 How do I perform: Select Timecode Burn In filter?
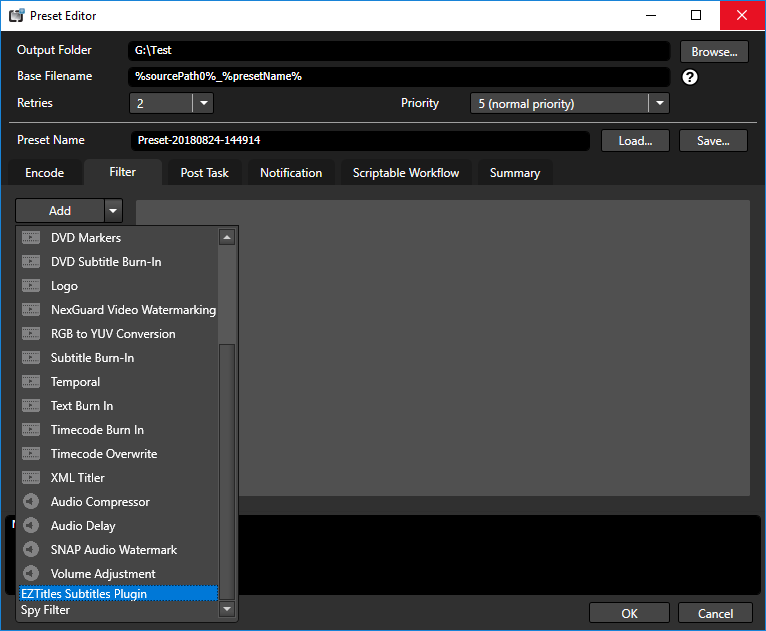[x=97, y=430]
